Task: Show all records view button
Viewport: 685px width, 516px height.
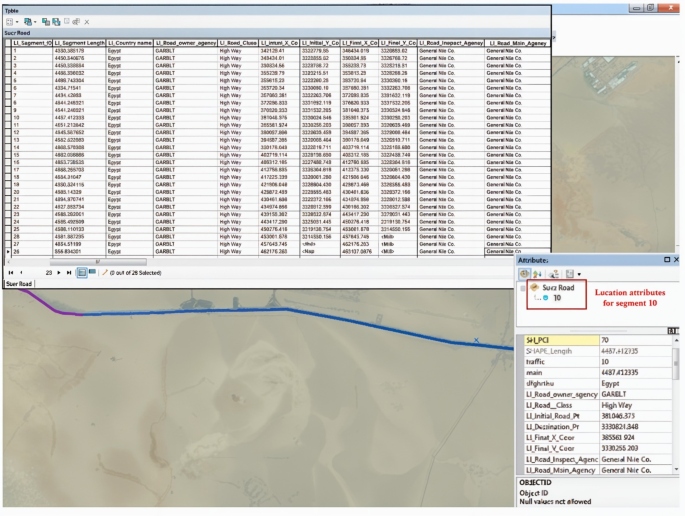Action: [x=80, y=272]
